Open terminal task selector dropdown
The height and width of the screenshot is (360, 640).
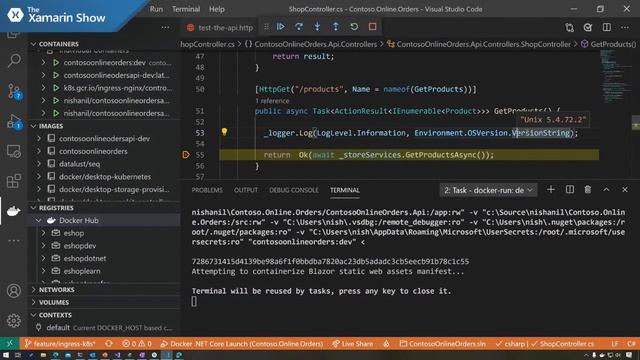(488, 190)
